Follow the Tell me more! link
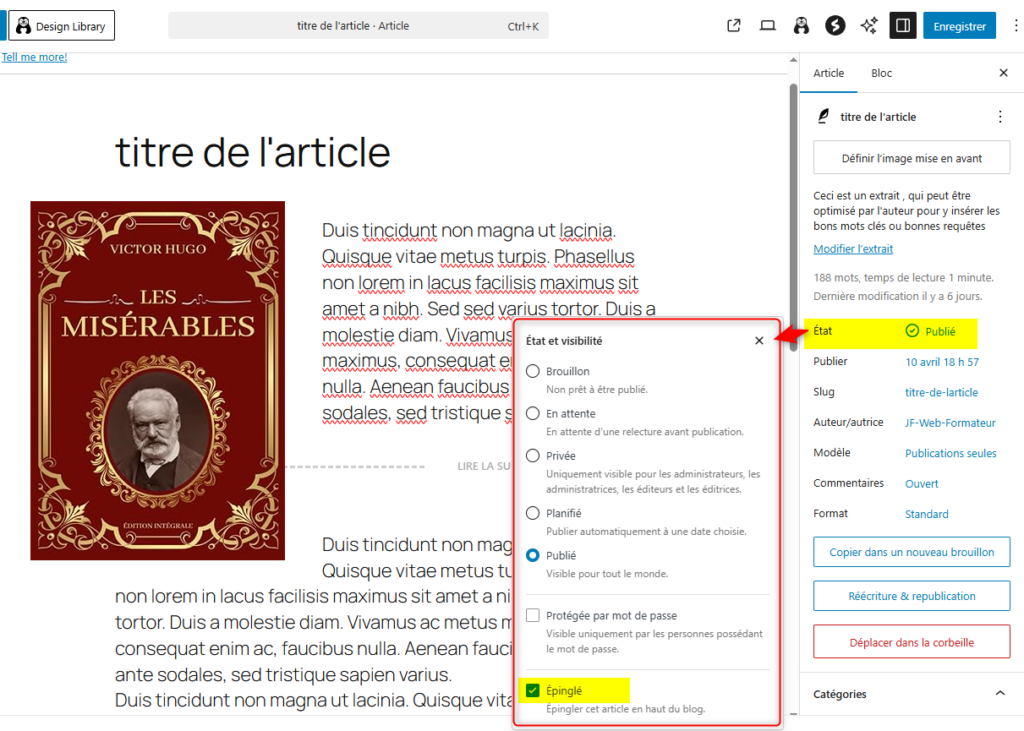 tap(34, 57)
